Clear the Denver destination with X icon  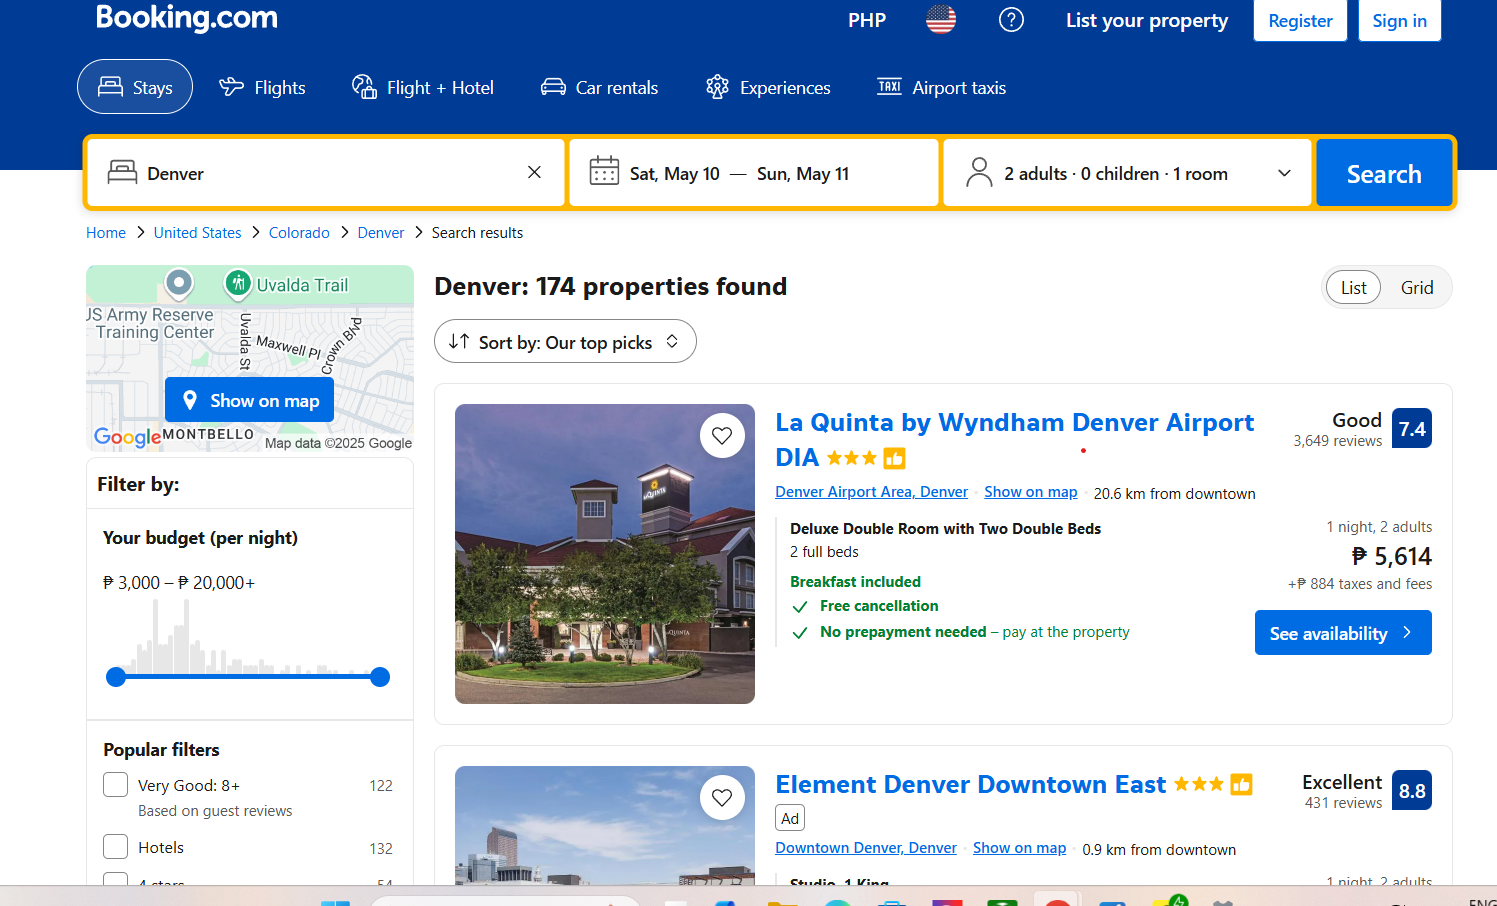click(x=534, y=172)
